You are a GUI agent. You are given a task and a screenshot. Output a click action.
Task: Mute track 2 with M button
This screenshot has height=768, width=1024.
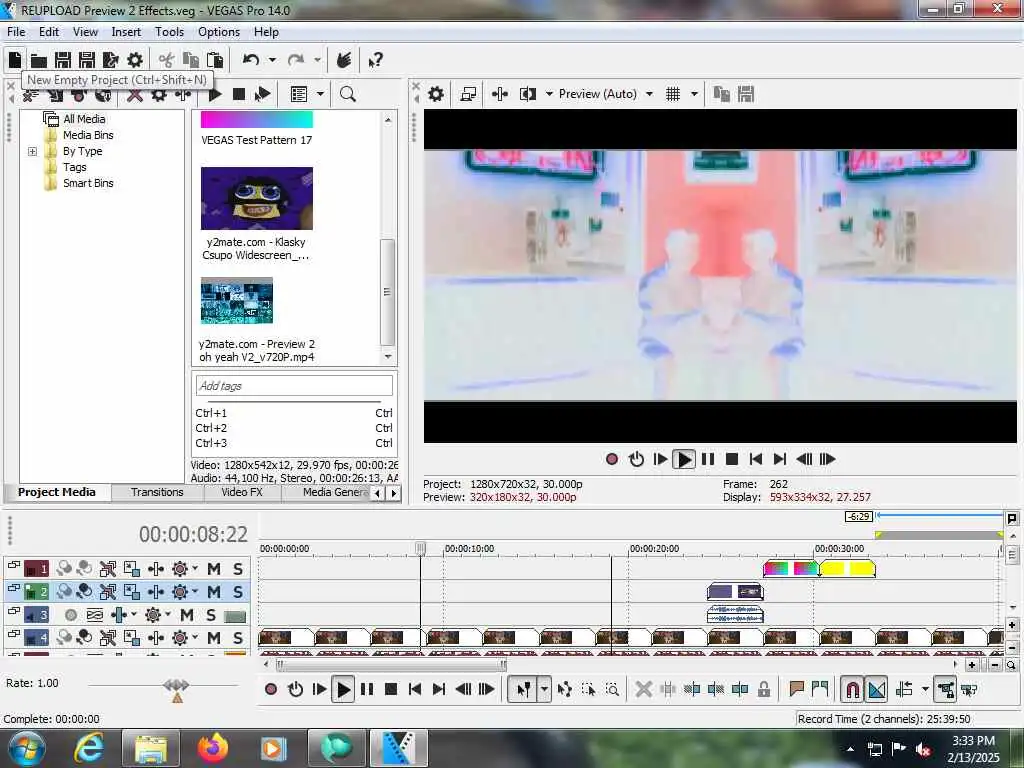[x=214, y=592]
